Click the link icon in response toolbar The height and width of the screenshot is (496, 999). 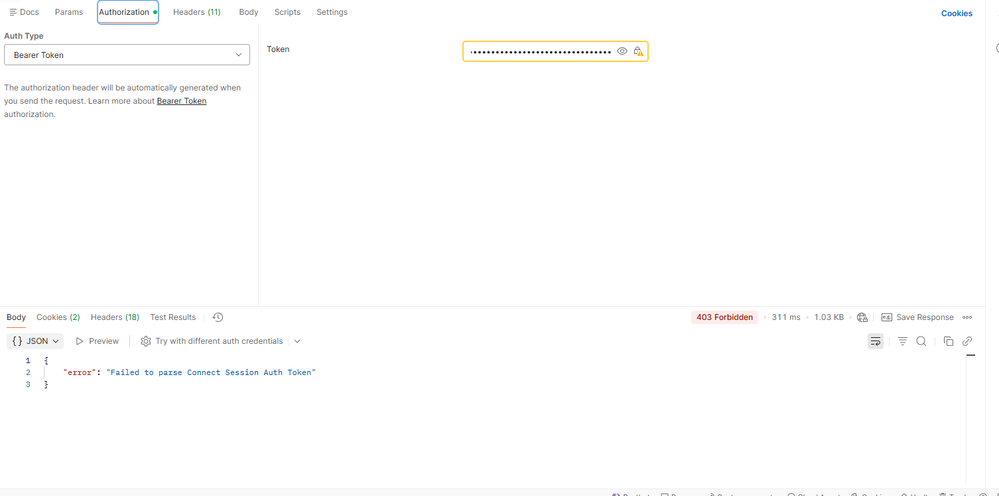click(967, 341)
